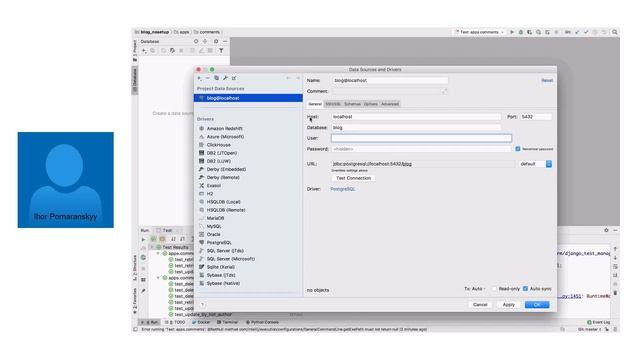Toggle the Auto sync checkbox

click(526, 289)
